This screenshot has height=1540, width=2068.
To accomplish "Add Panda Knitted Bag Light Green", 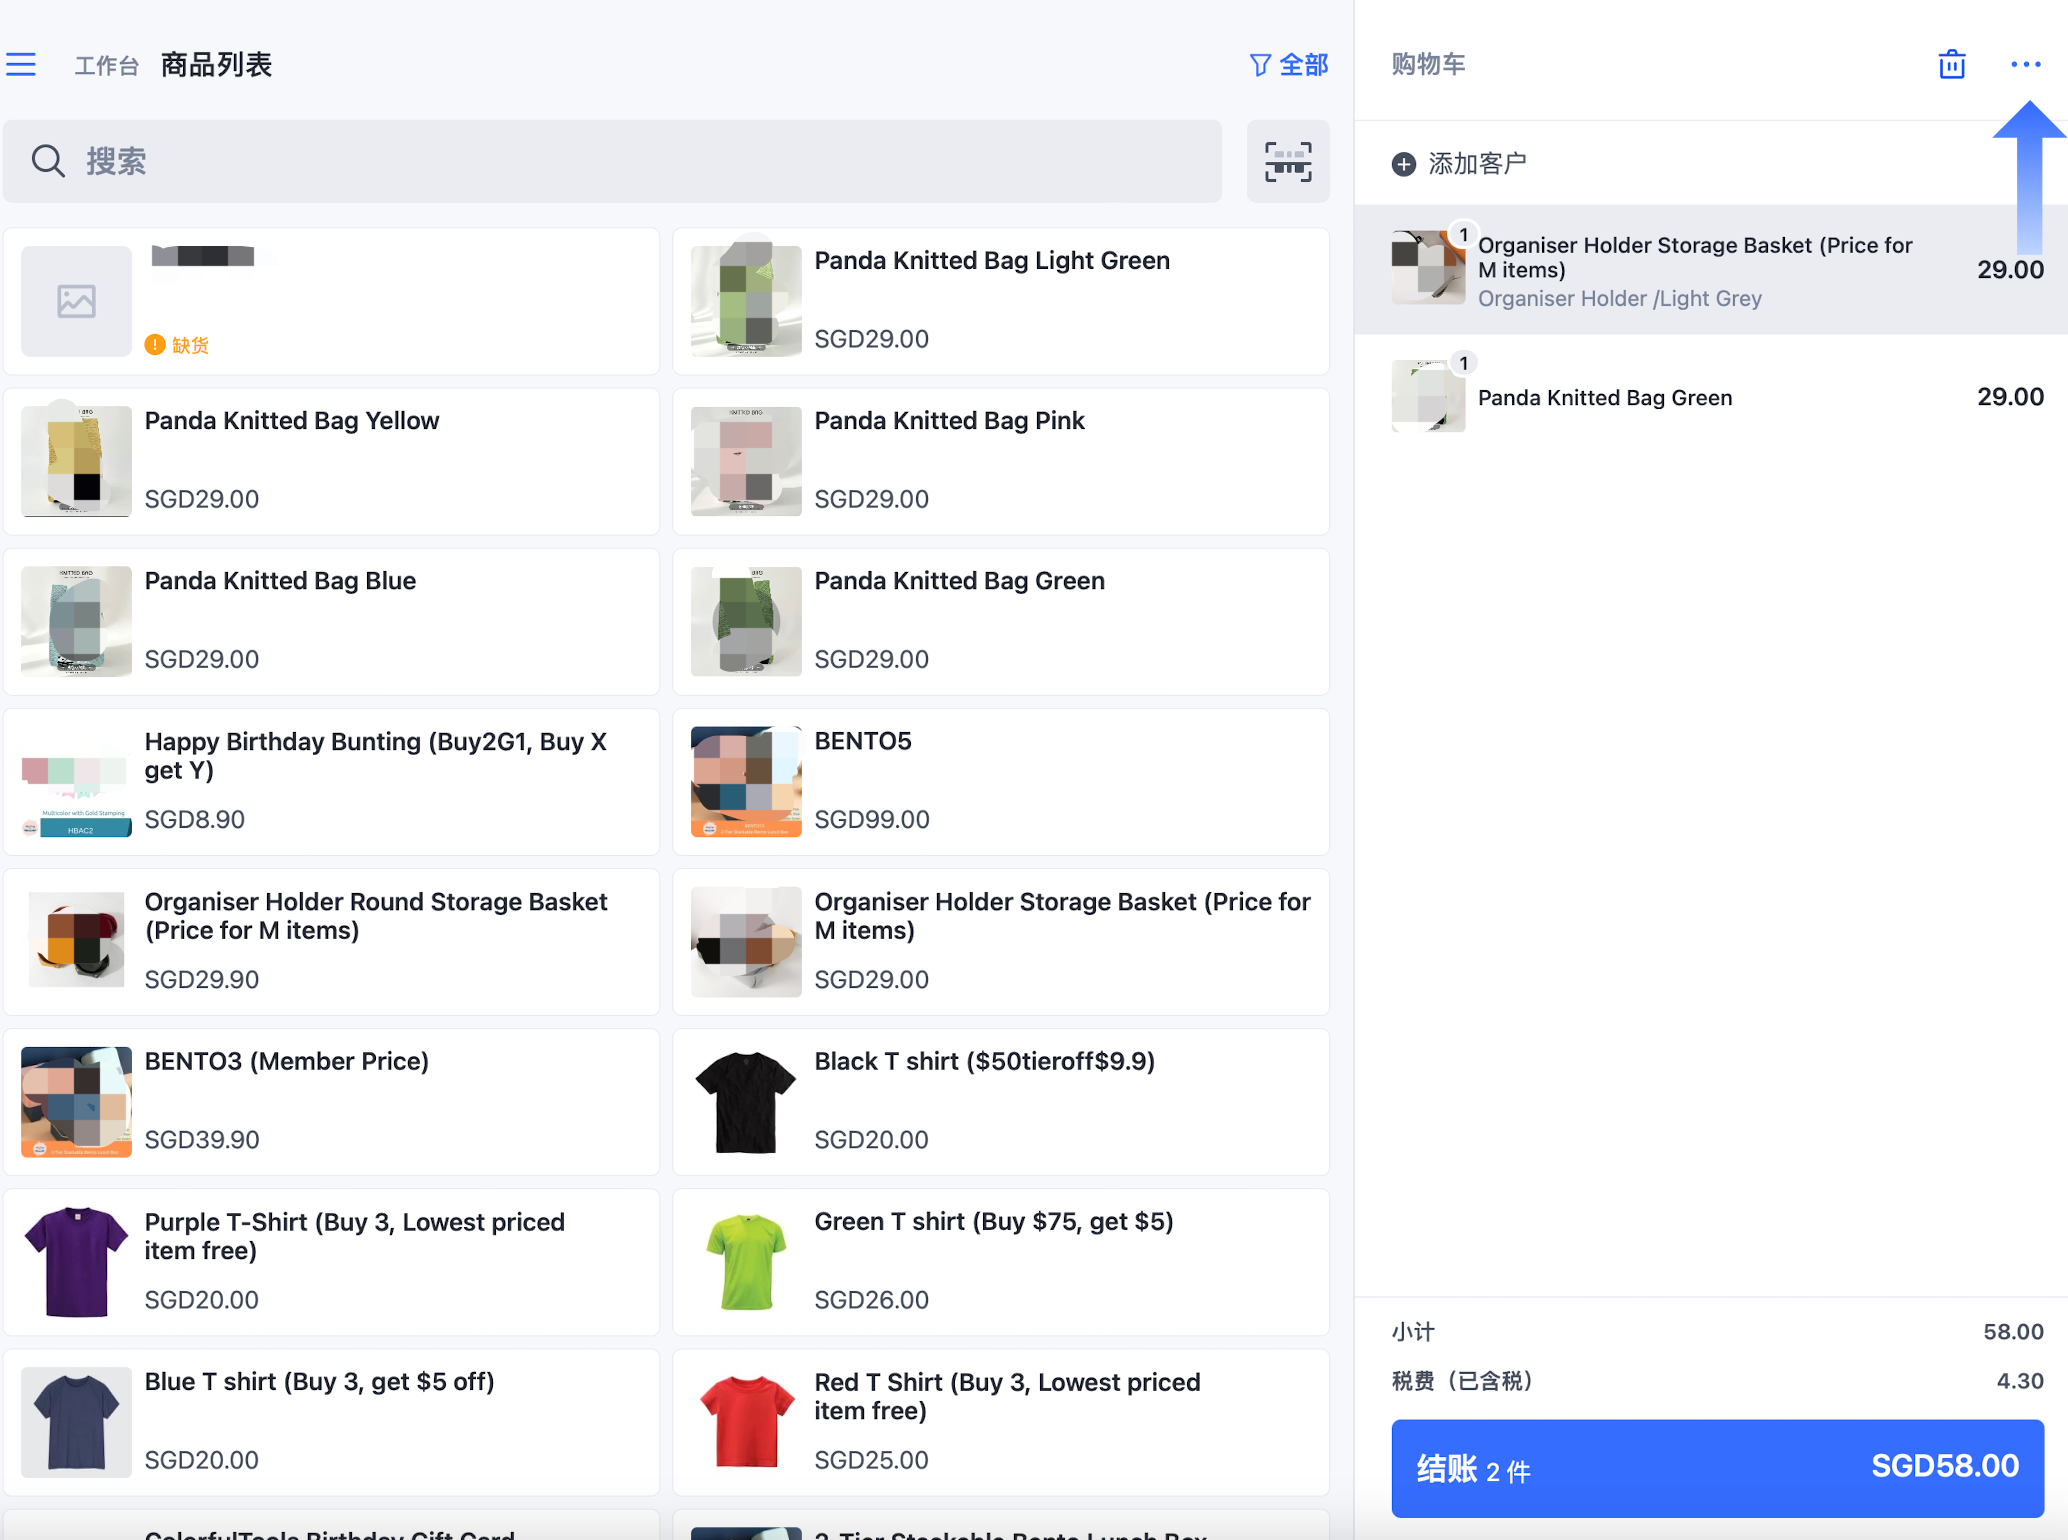I will [x=1001, y=301].
